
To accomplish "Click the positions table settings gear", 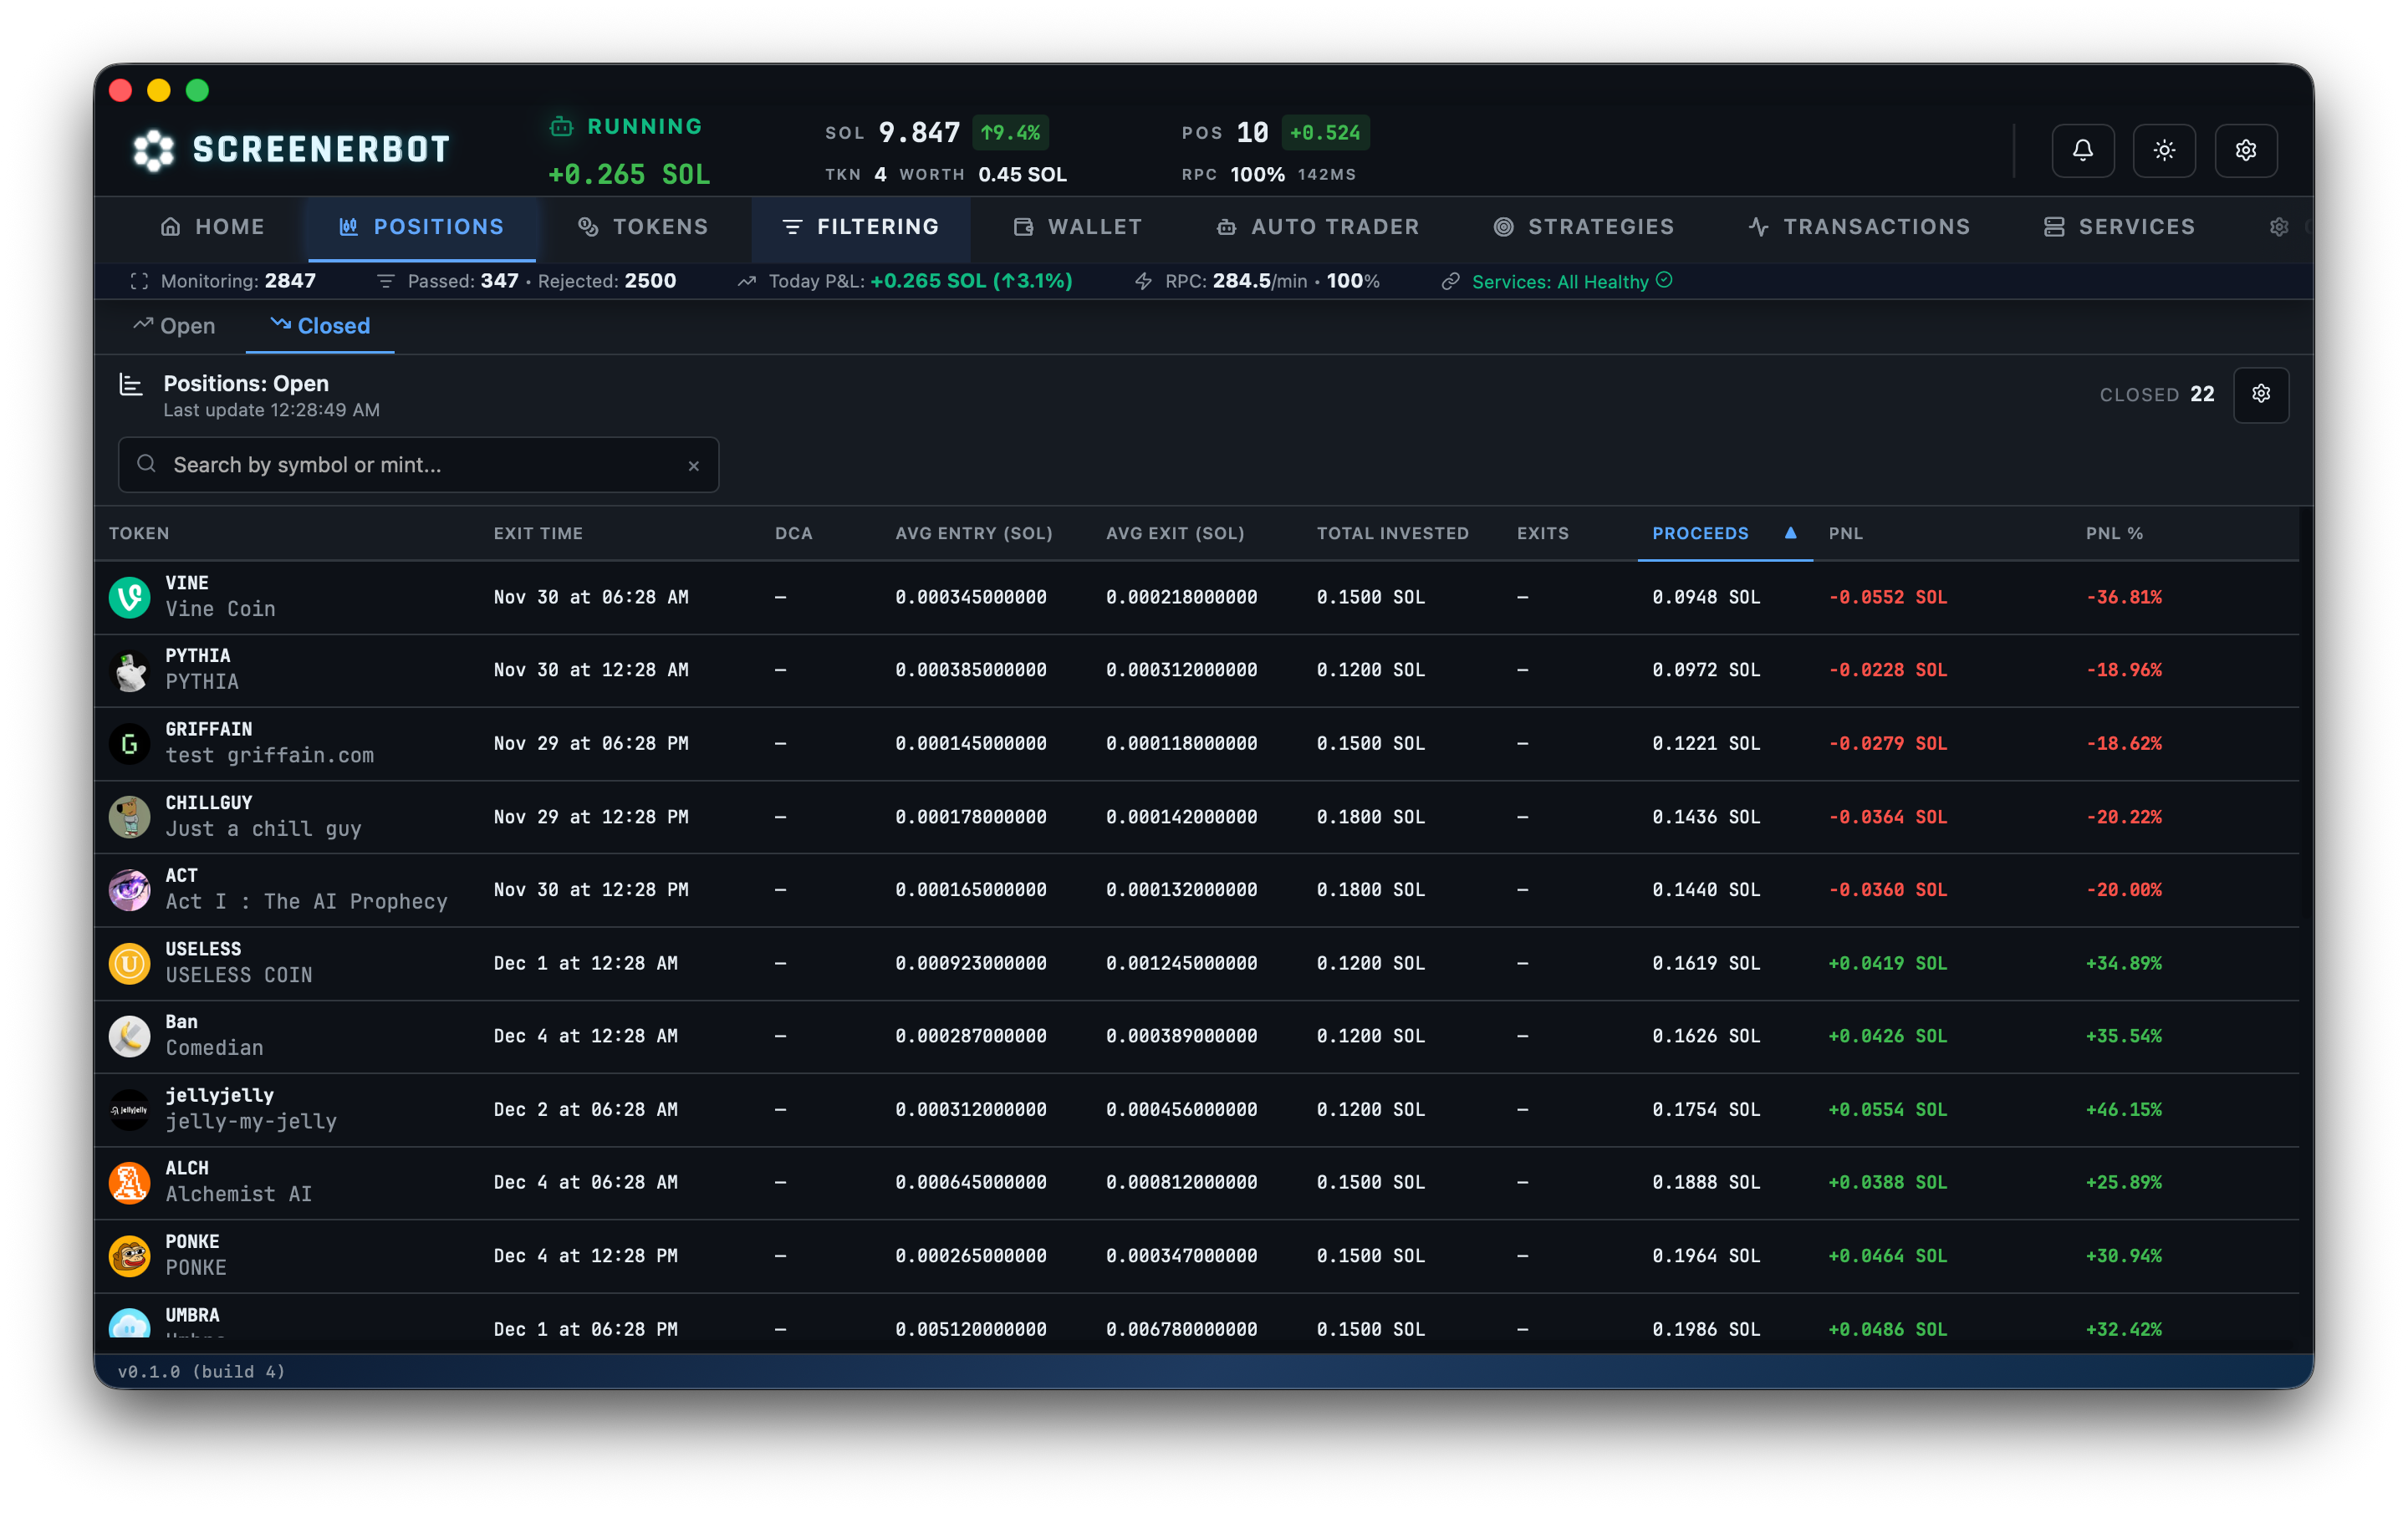I will (x=2260, y=394).
